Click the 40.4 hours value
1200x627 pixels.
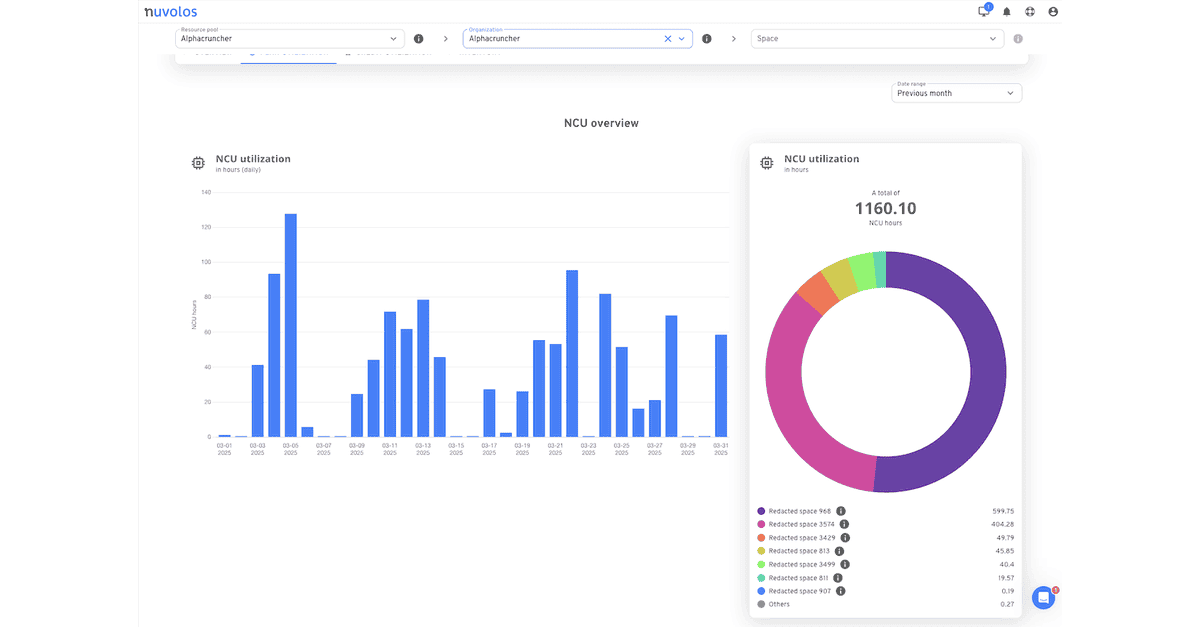tap(1006, 564)
